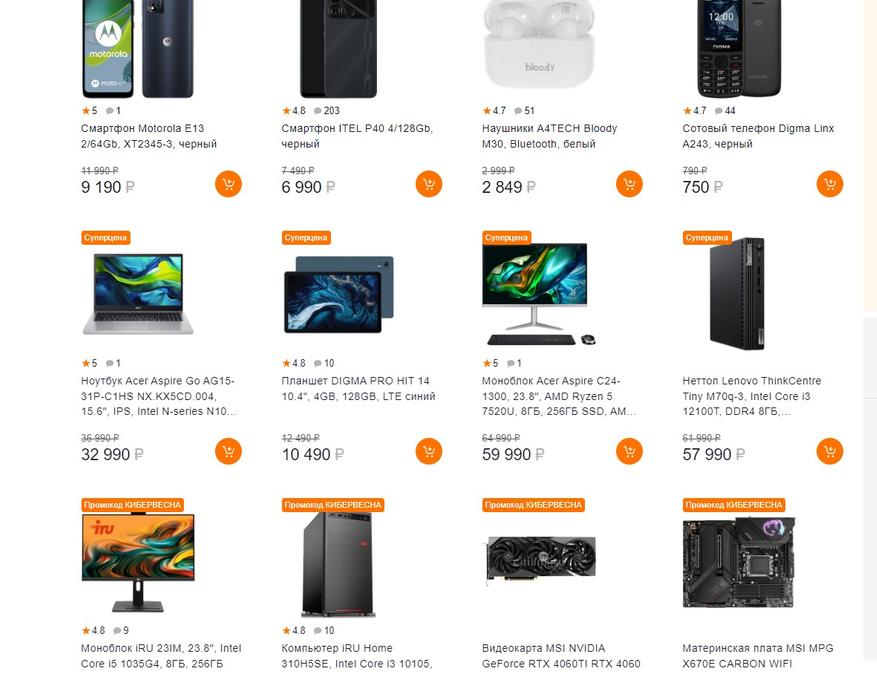The height and width of the screenshot is (674, 877).
Task: Add Acer Aspire Go laptop to cart
Action: tap(228, 451)
